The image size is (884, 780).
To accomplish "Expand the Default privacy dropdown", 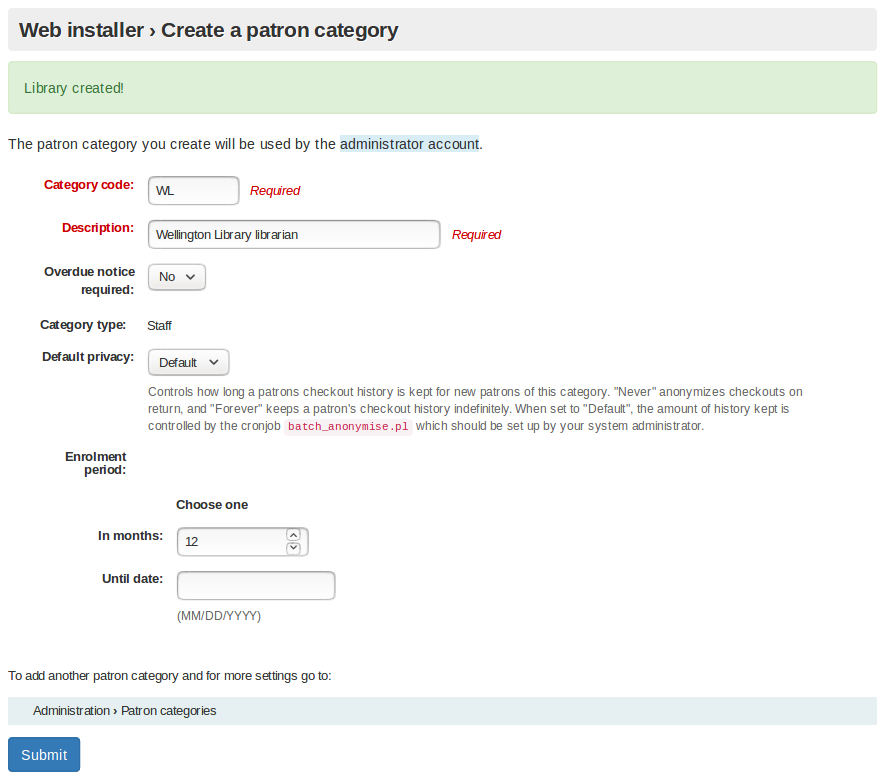I will pos(189,362).
